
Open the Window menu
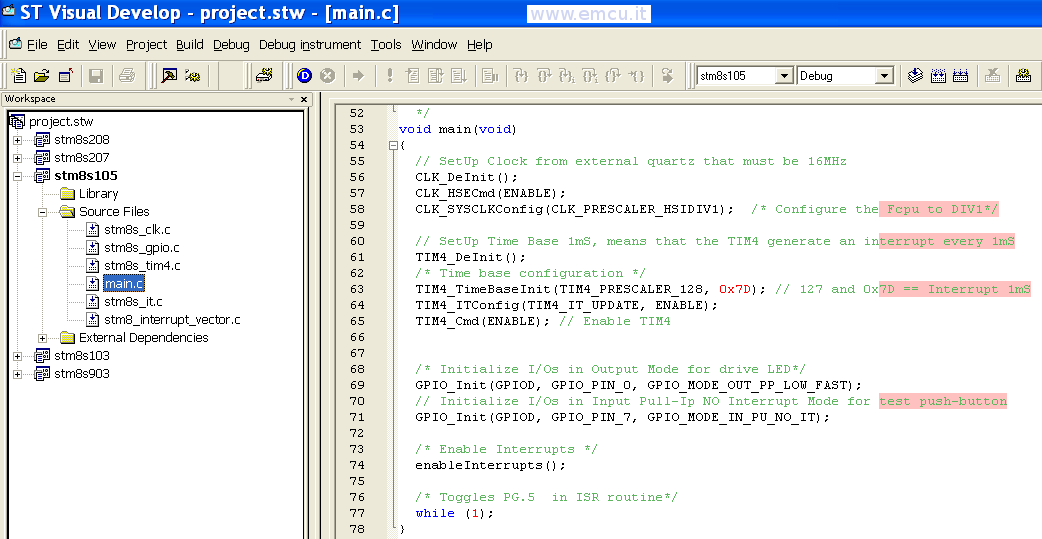click(434, 45)
